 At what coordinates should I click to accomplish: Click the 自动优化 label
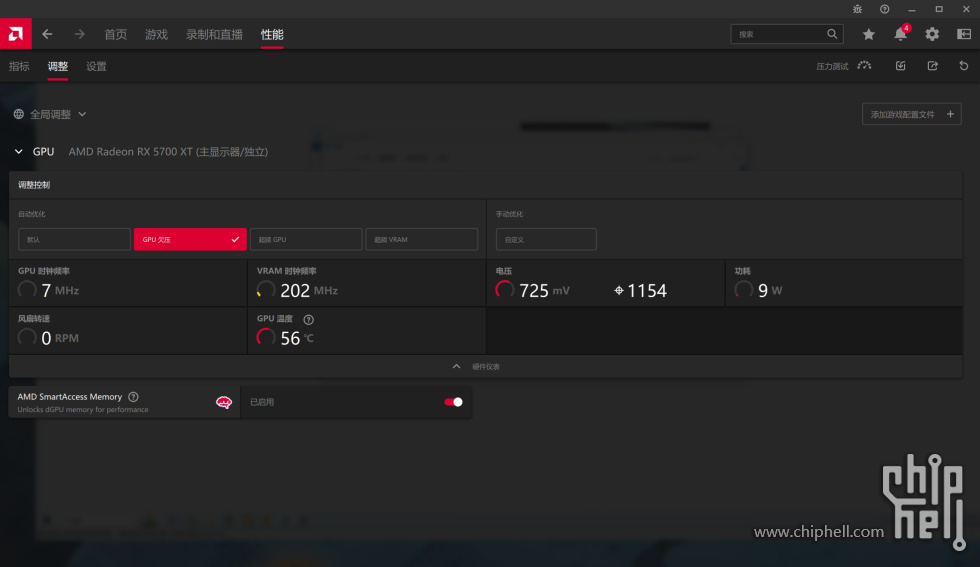pos(31,214)
